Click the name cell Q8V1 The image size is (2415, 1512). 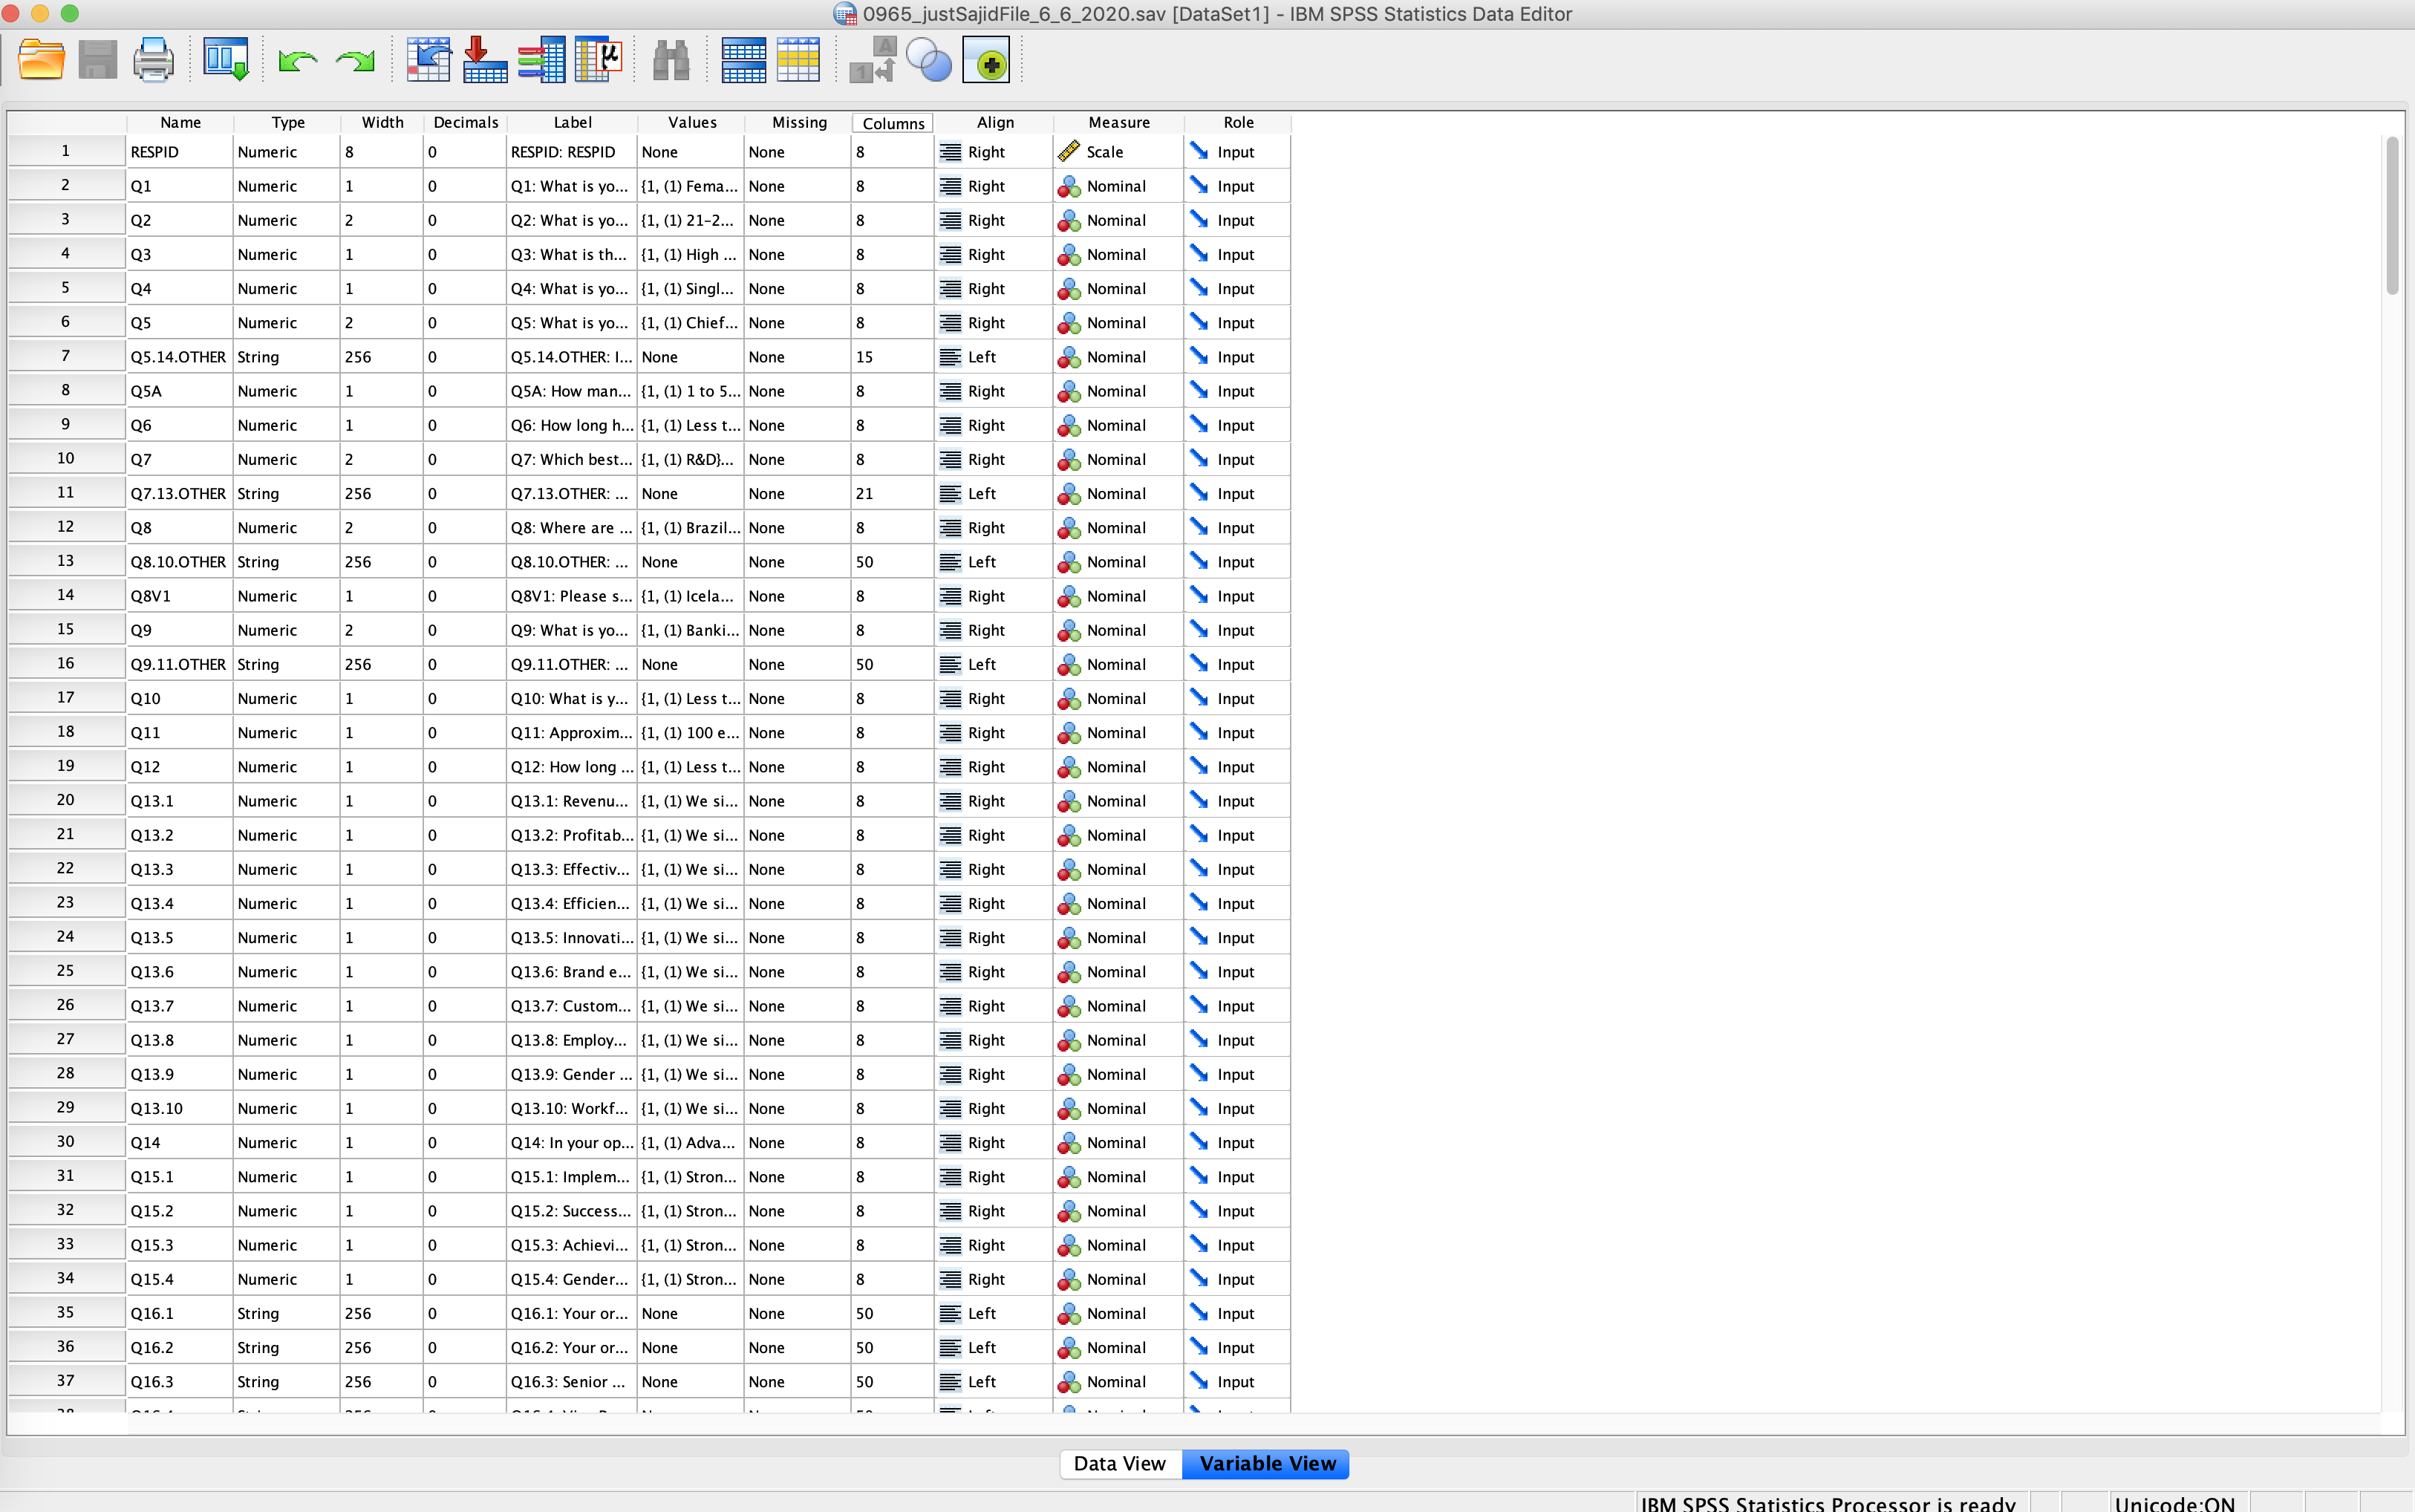(x=180, y=597)
